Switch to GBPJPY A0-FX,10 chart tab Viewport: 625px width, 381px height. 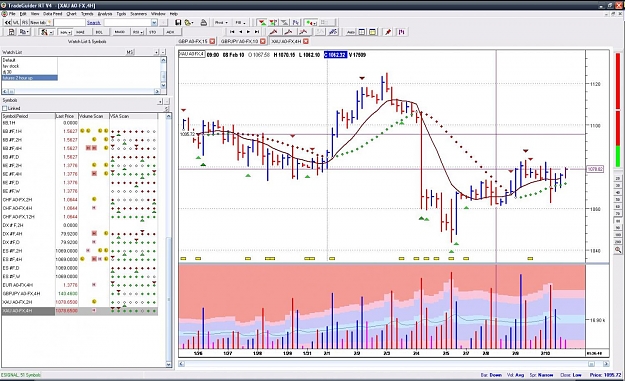click(239, 41)
